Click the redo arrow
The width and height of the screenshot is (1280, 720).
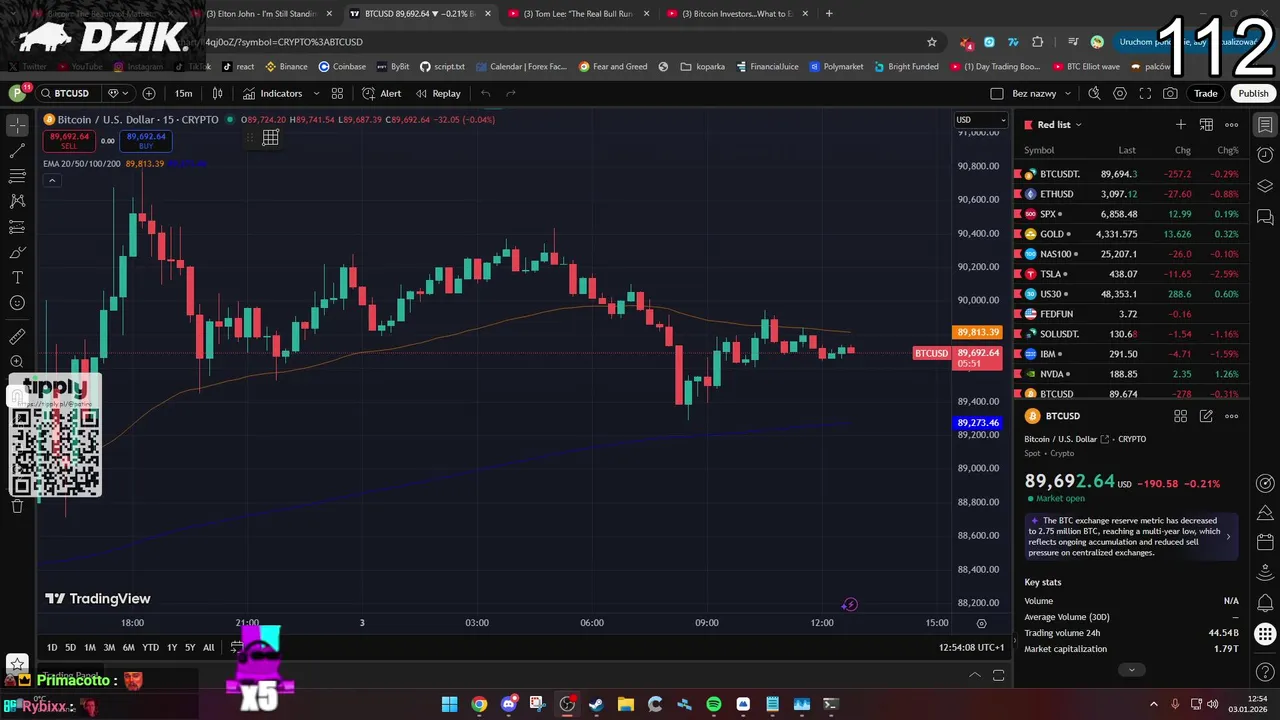(511, 93)
